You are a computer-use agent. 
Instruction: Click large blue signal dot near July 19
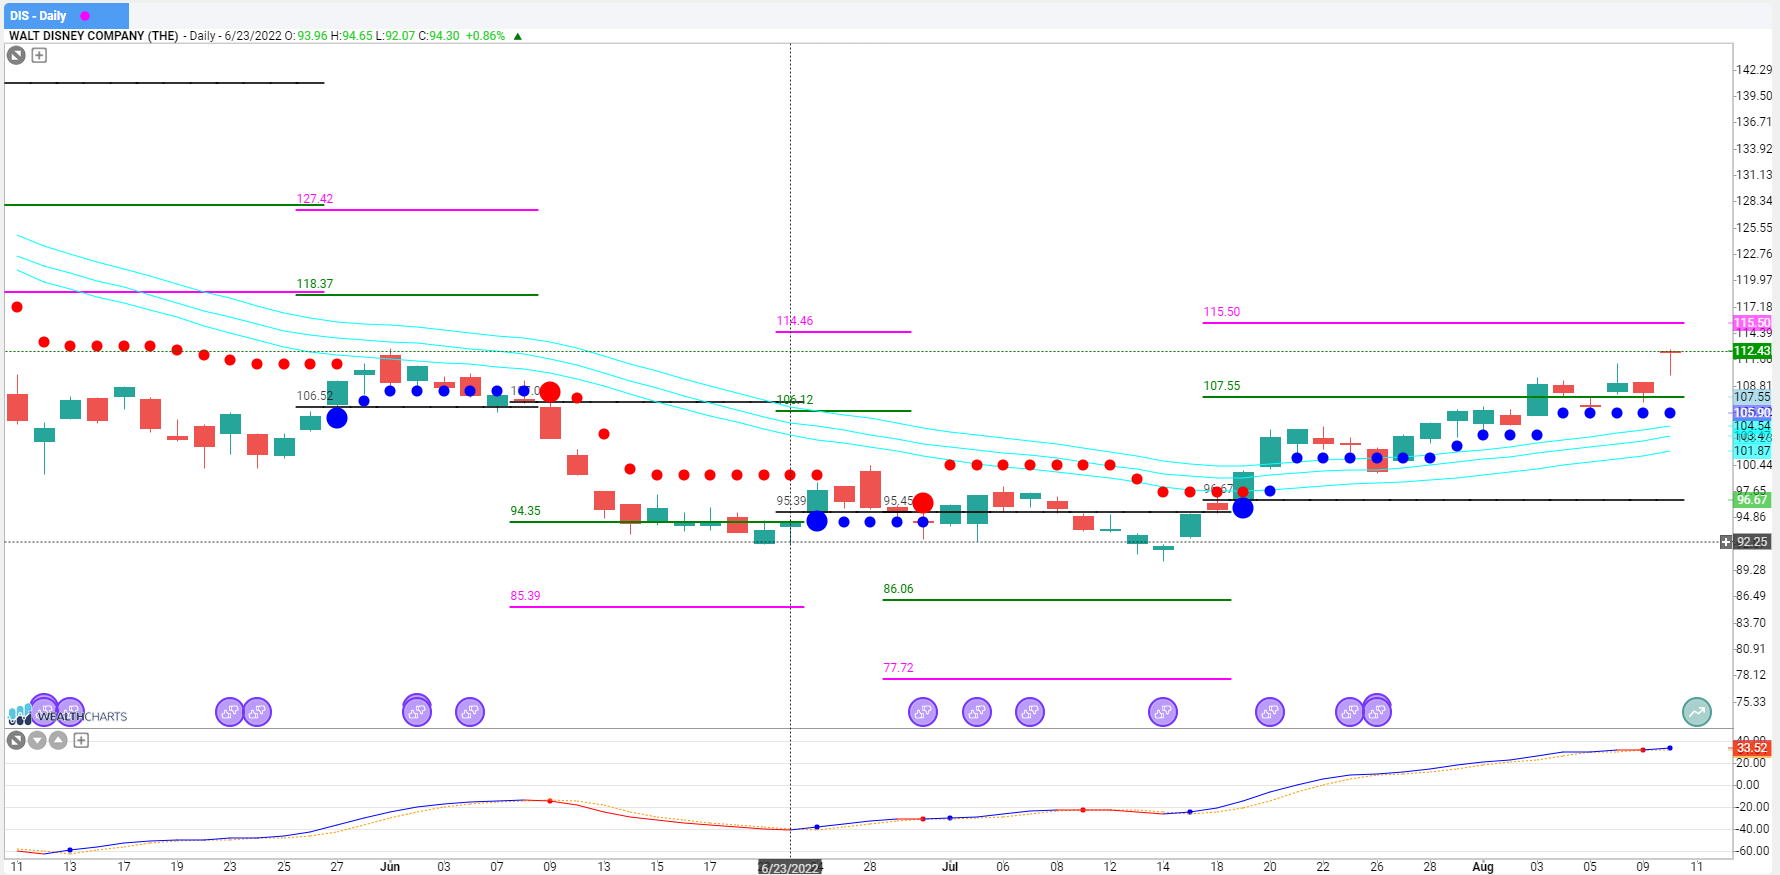(1243, 508)
